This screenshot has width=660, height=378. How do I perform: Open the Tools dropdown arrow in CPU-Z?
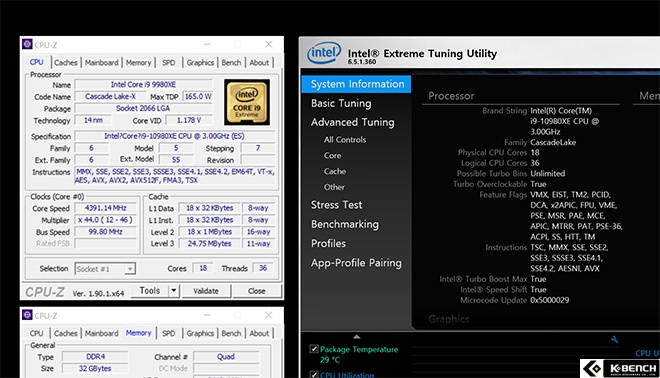tap(173, 290)
